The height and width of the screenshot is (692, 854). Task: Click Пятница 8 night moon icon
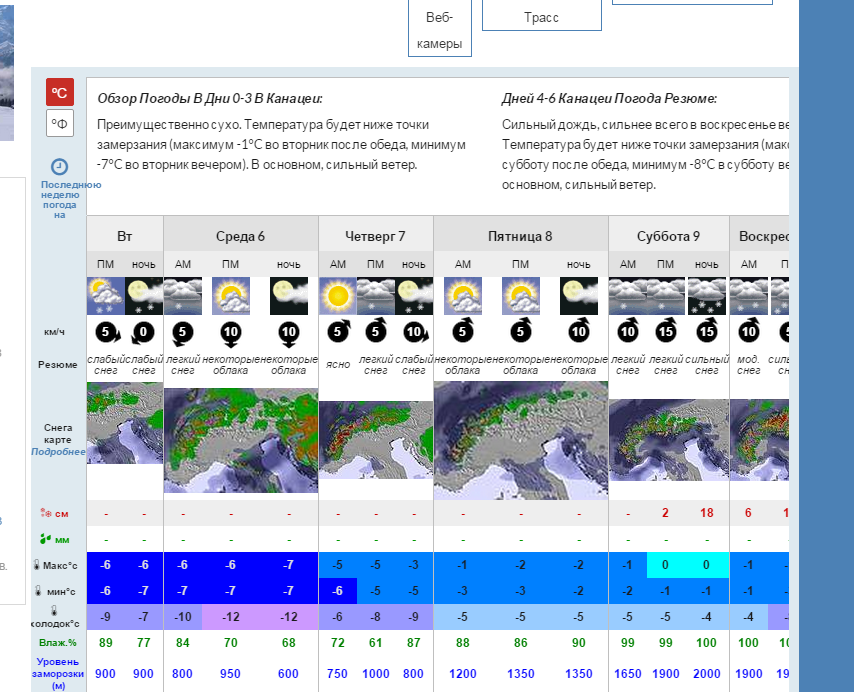(579, 296)
